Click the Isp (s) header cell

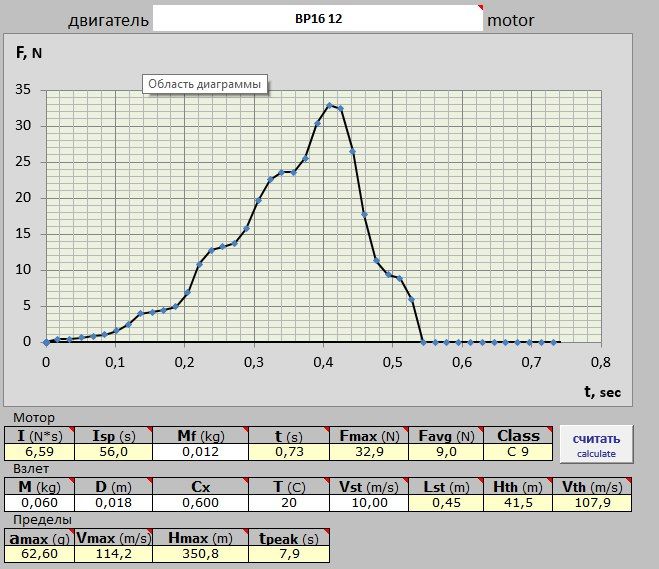pos(113,436)
